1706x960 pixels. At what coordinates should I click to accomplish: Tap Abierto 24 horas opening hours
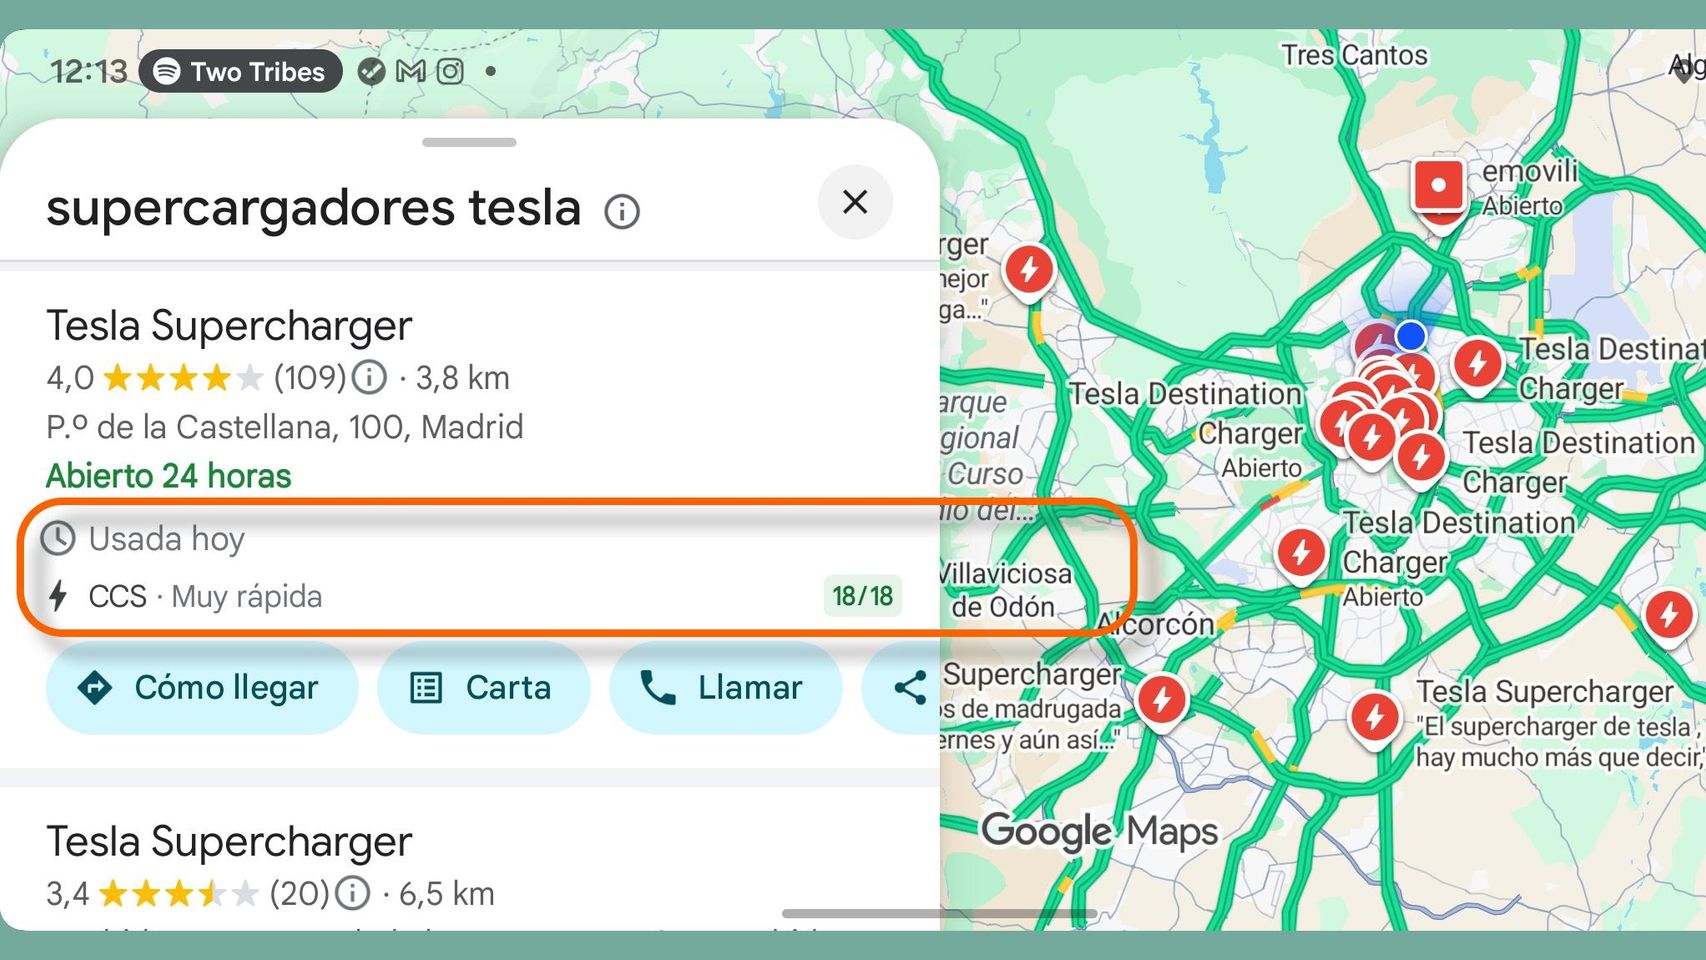tap(169, 475)
